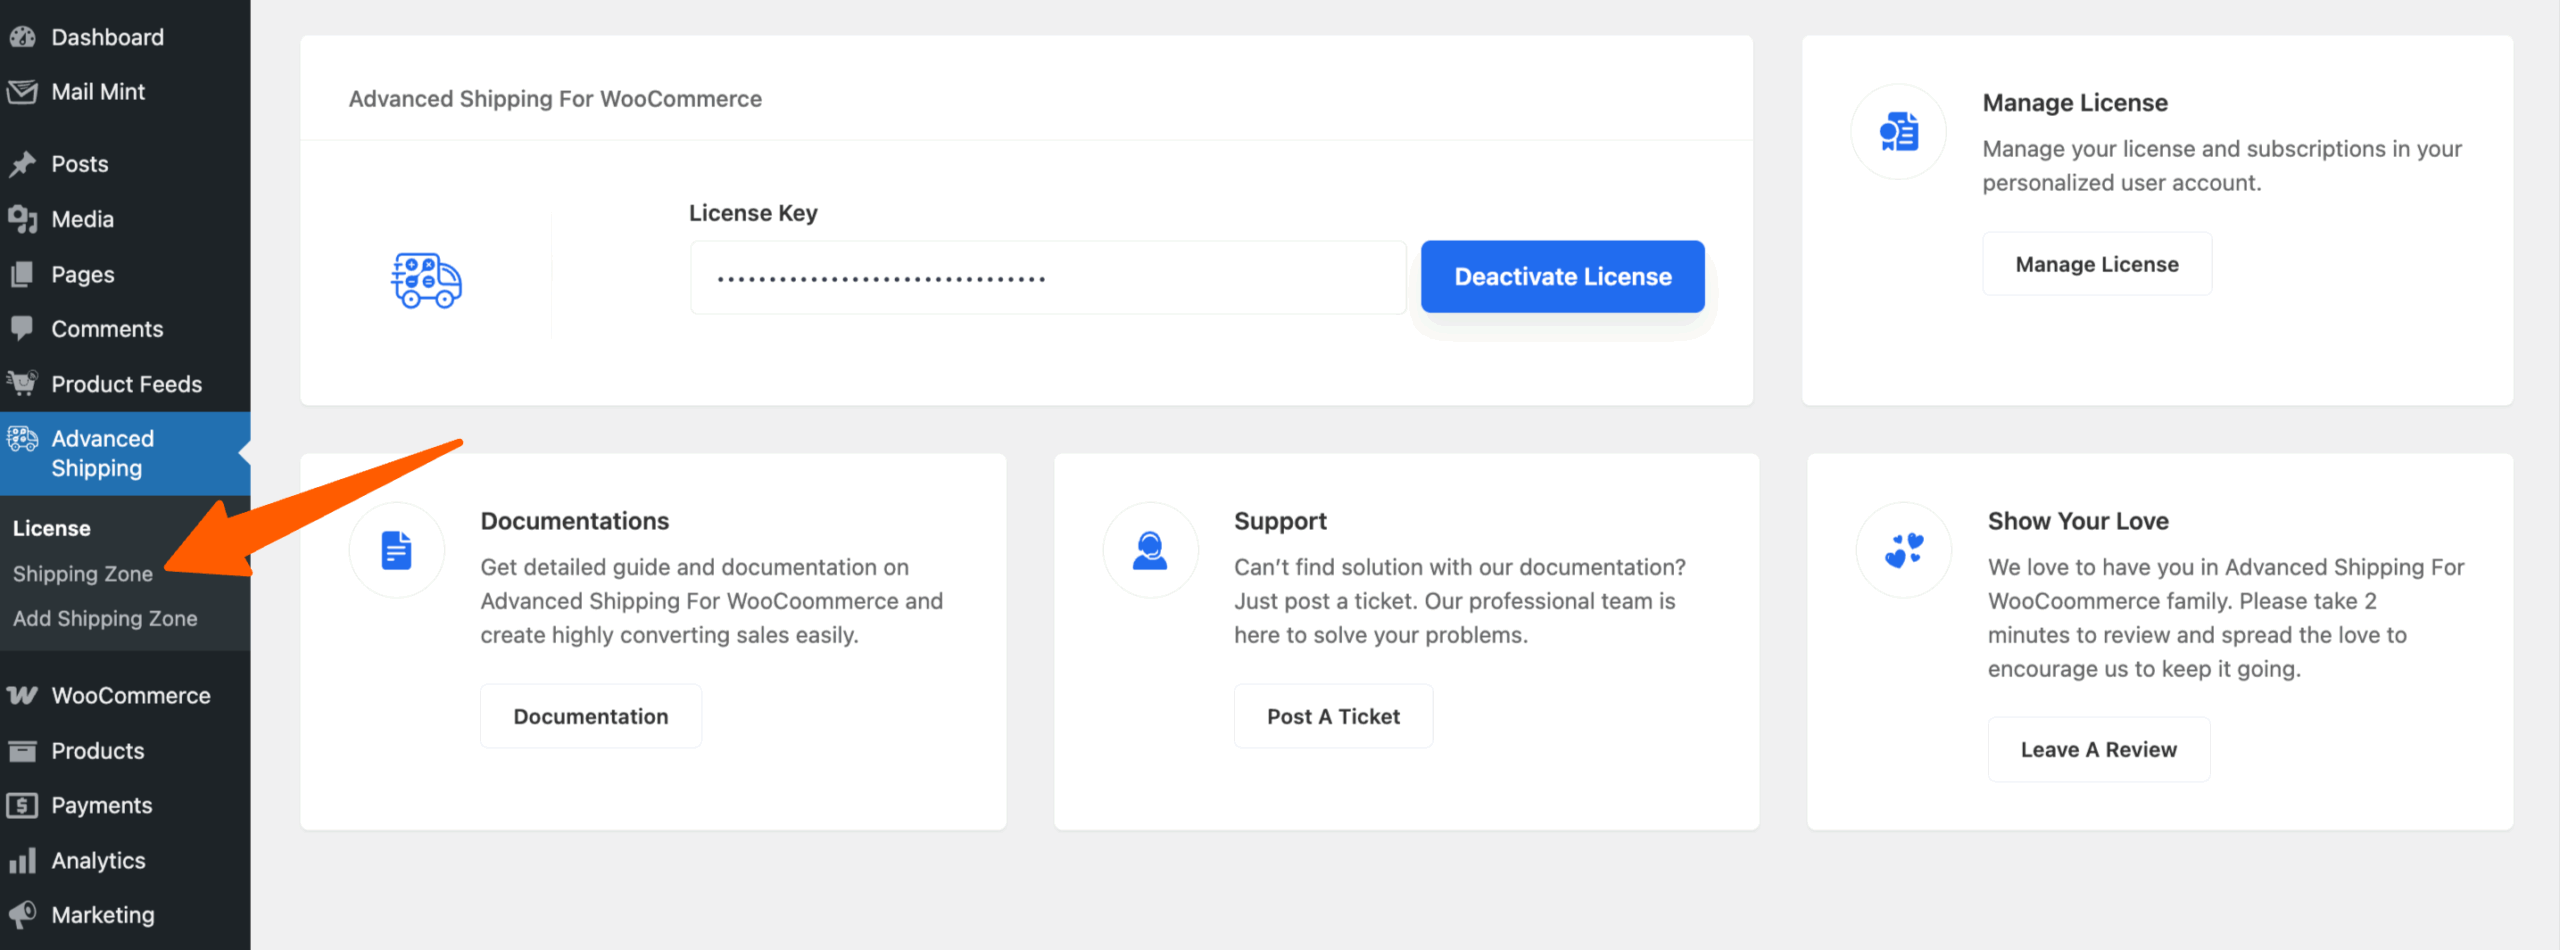2560x950 pixels.
Task: Click the Products box icon
Action: (x=22, y=750)
